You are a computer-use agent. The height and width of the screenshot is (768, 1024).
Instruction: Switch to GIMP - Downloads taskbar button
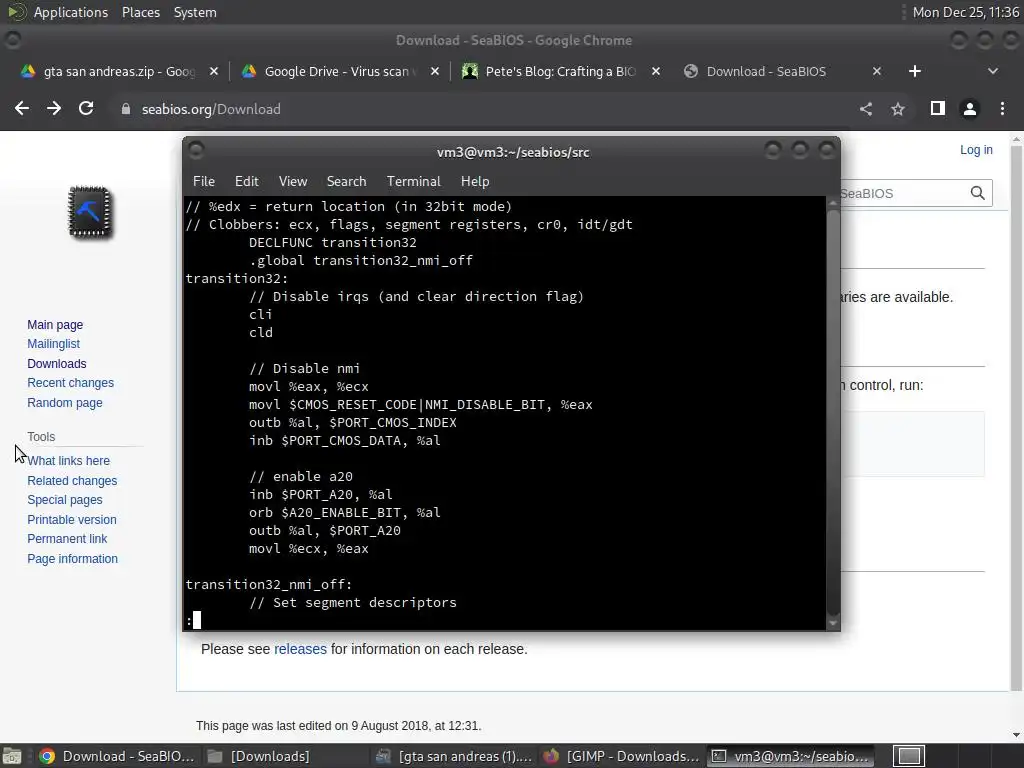click(622, 756)
